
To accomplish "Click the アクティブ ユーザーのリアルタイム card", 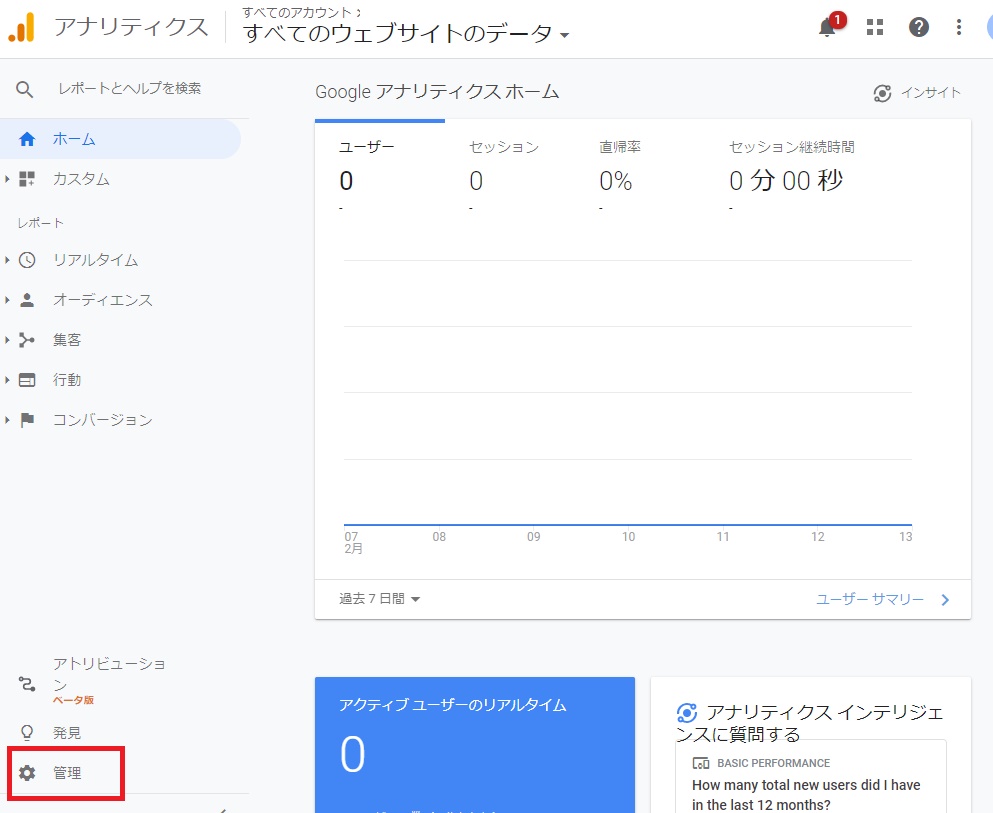I will coord(475,745).
